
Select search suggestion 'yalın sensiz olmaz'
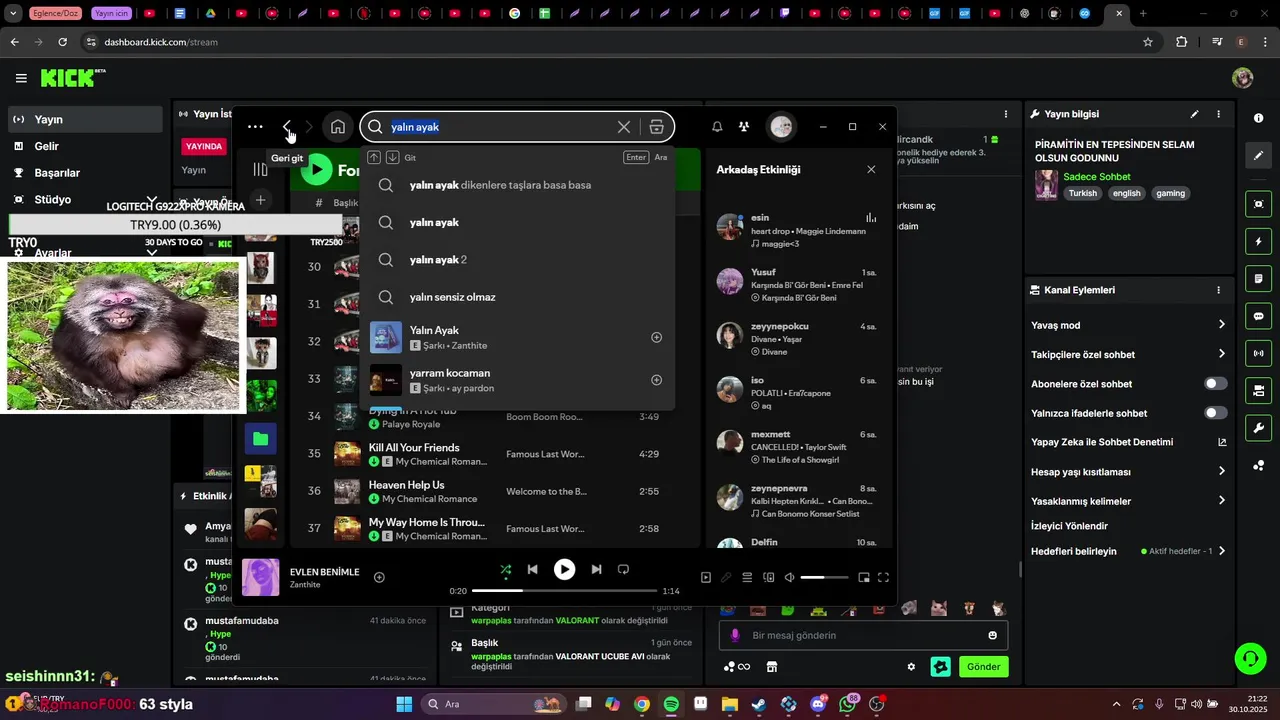[517, 297]
